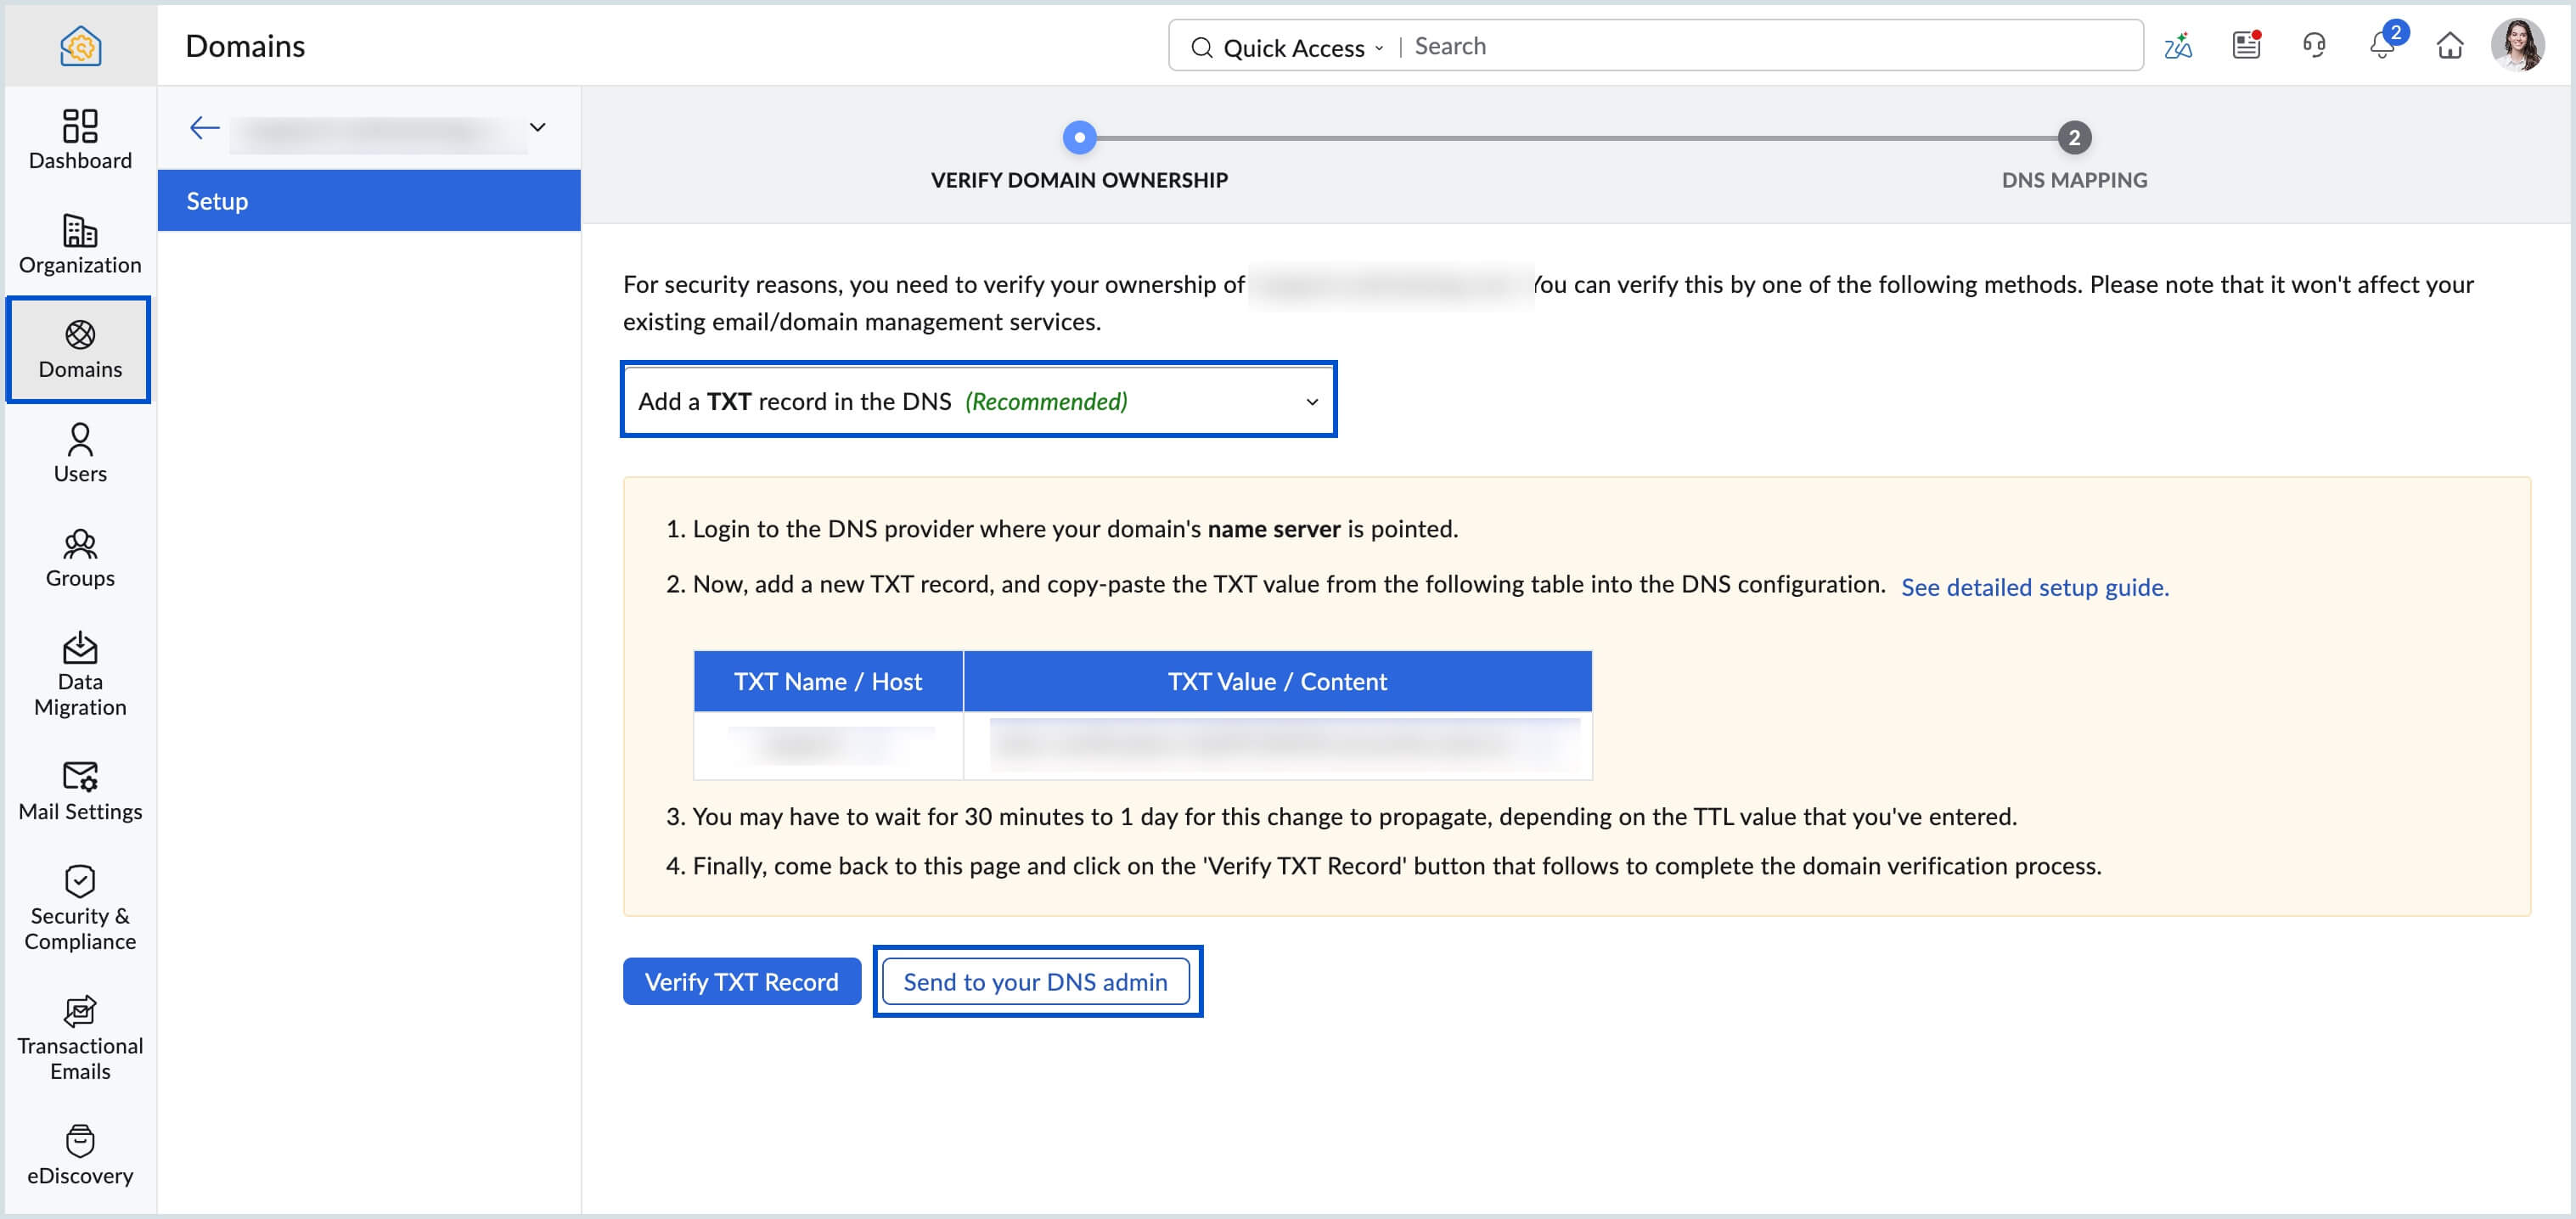Click the VERIFY DOMAIN OWNERSHIP label
Screen dimensions: 2576x1219
[x=1079, y=180]
